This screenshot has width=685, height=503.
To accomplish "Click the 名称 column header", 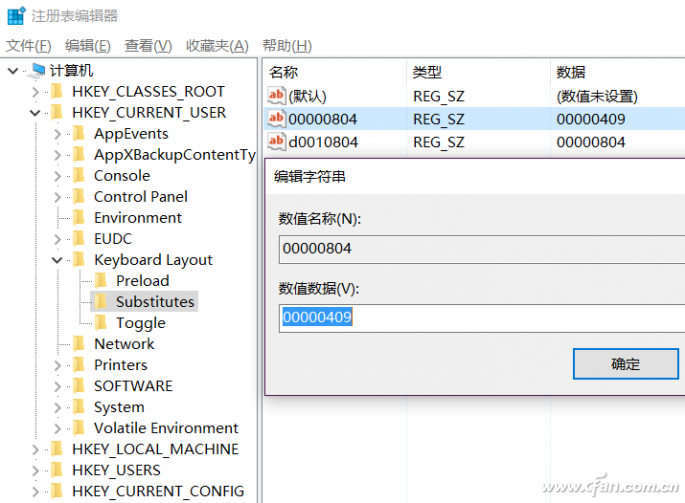I will [x=335, y=72].
